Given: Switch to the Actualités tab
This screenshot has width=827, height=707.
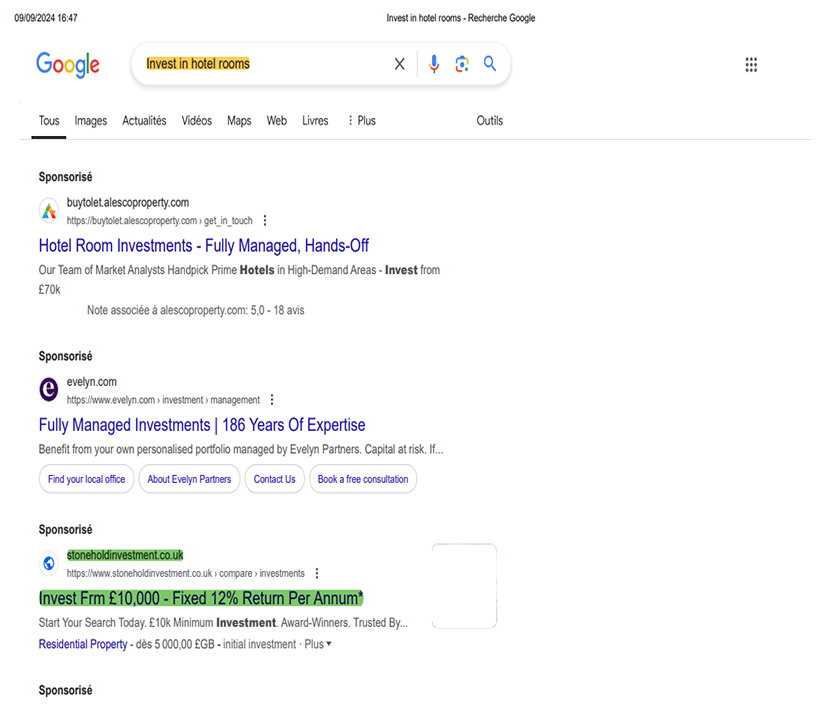Looking at the screenshot, I should pyautogui.click(x=144, y=121).
